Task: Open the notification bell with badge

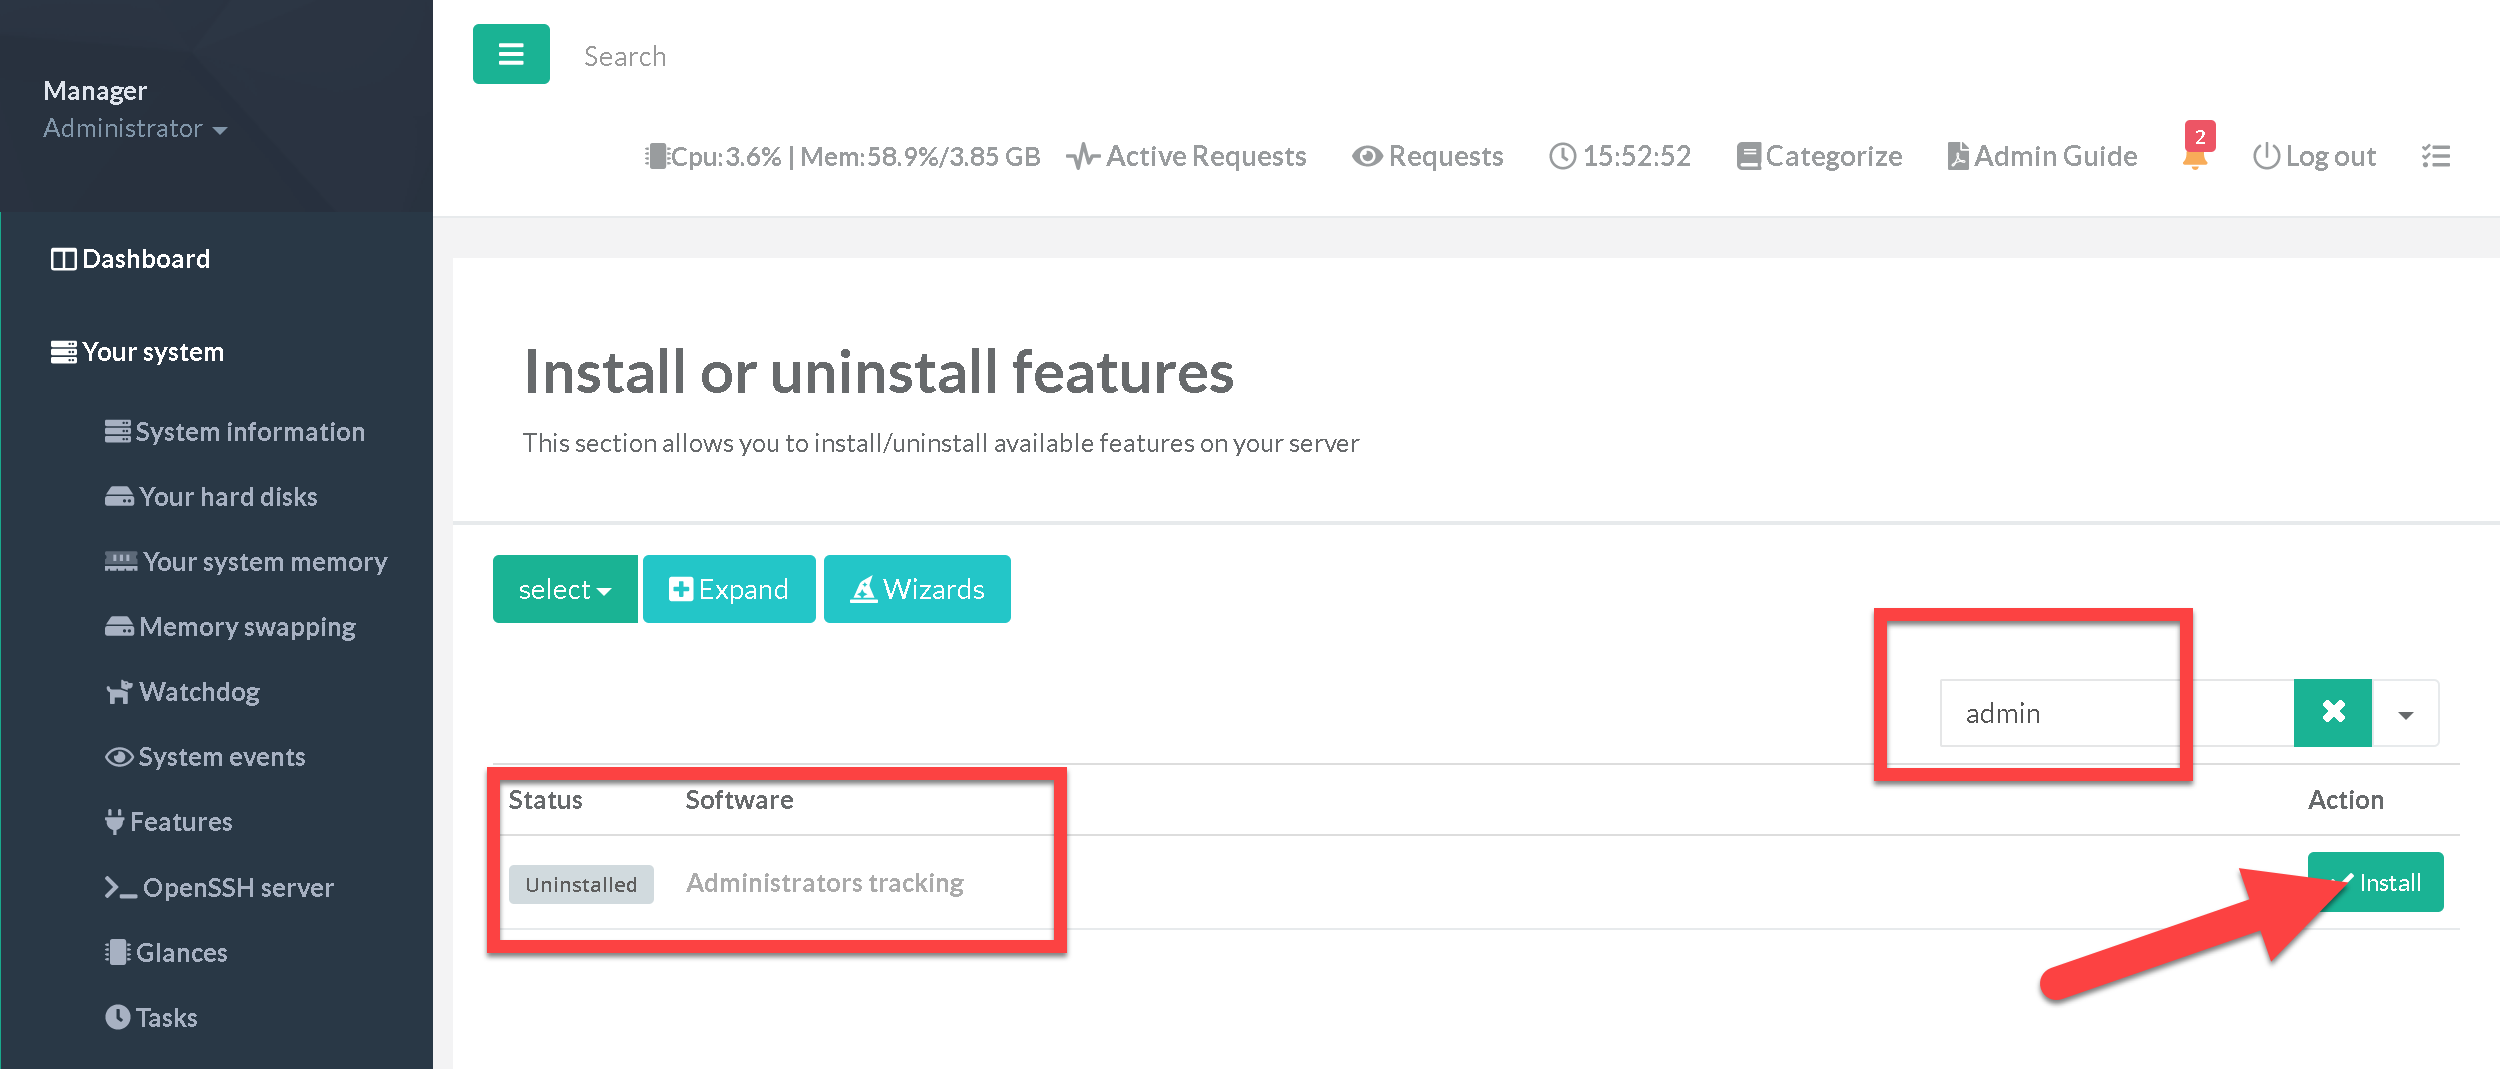Action: [2195, 156]
